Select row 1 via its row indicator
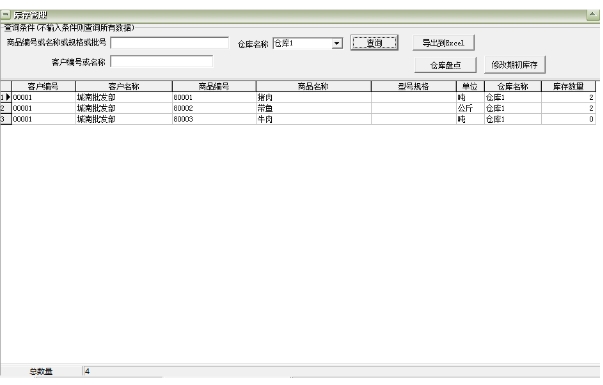603x385 pixels. pyautogui.click(x=6, y=97)
